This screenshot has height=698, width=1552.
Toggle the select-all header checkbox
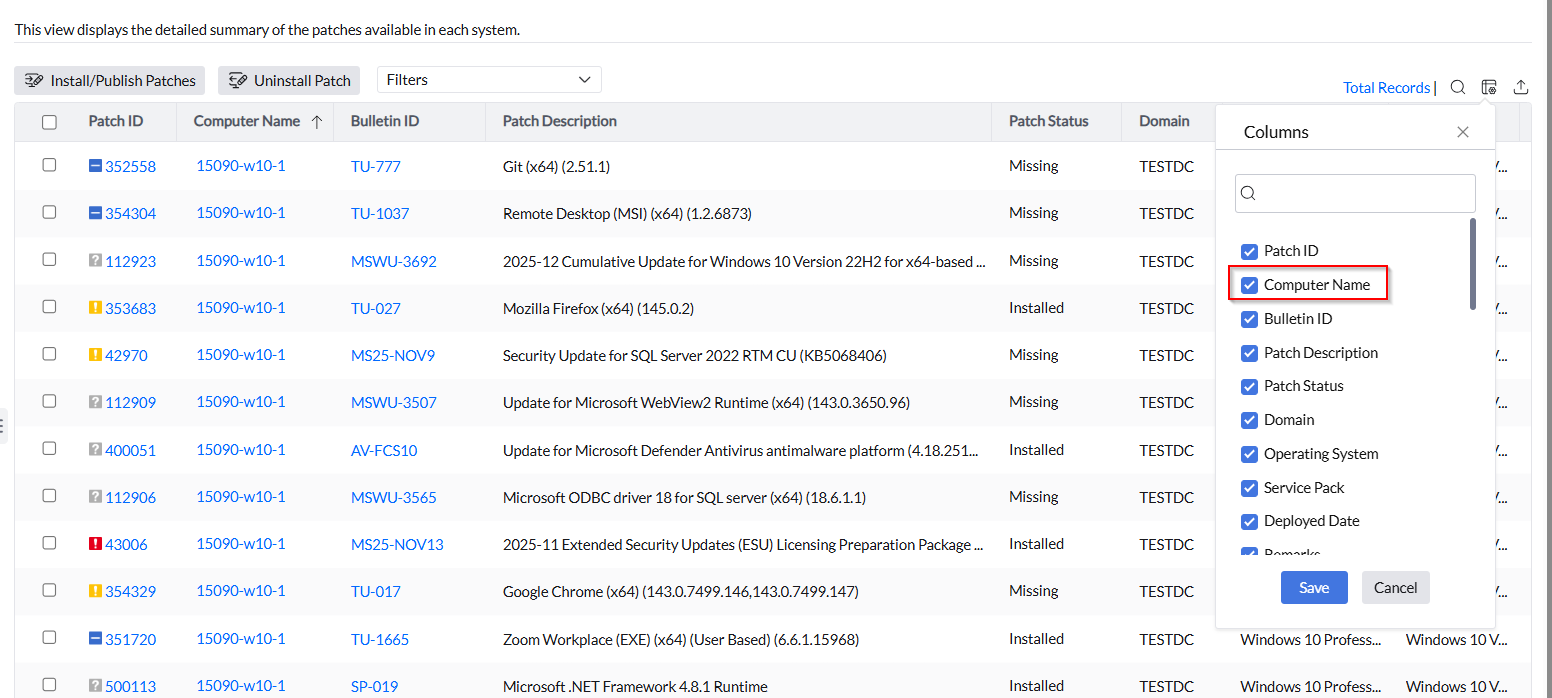click(49, 122)
